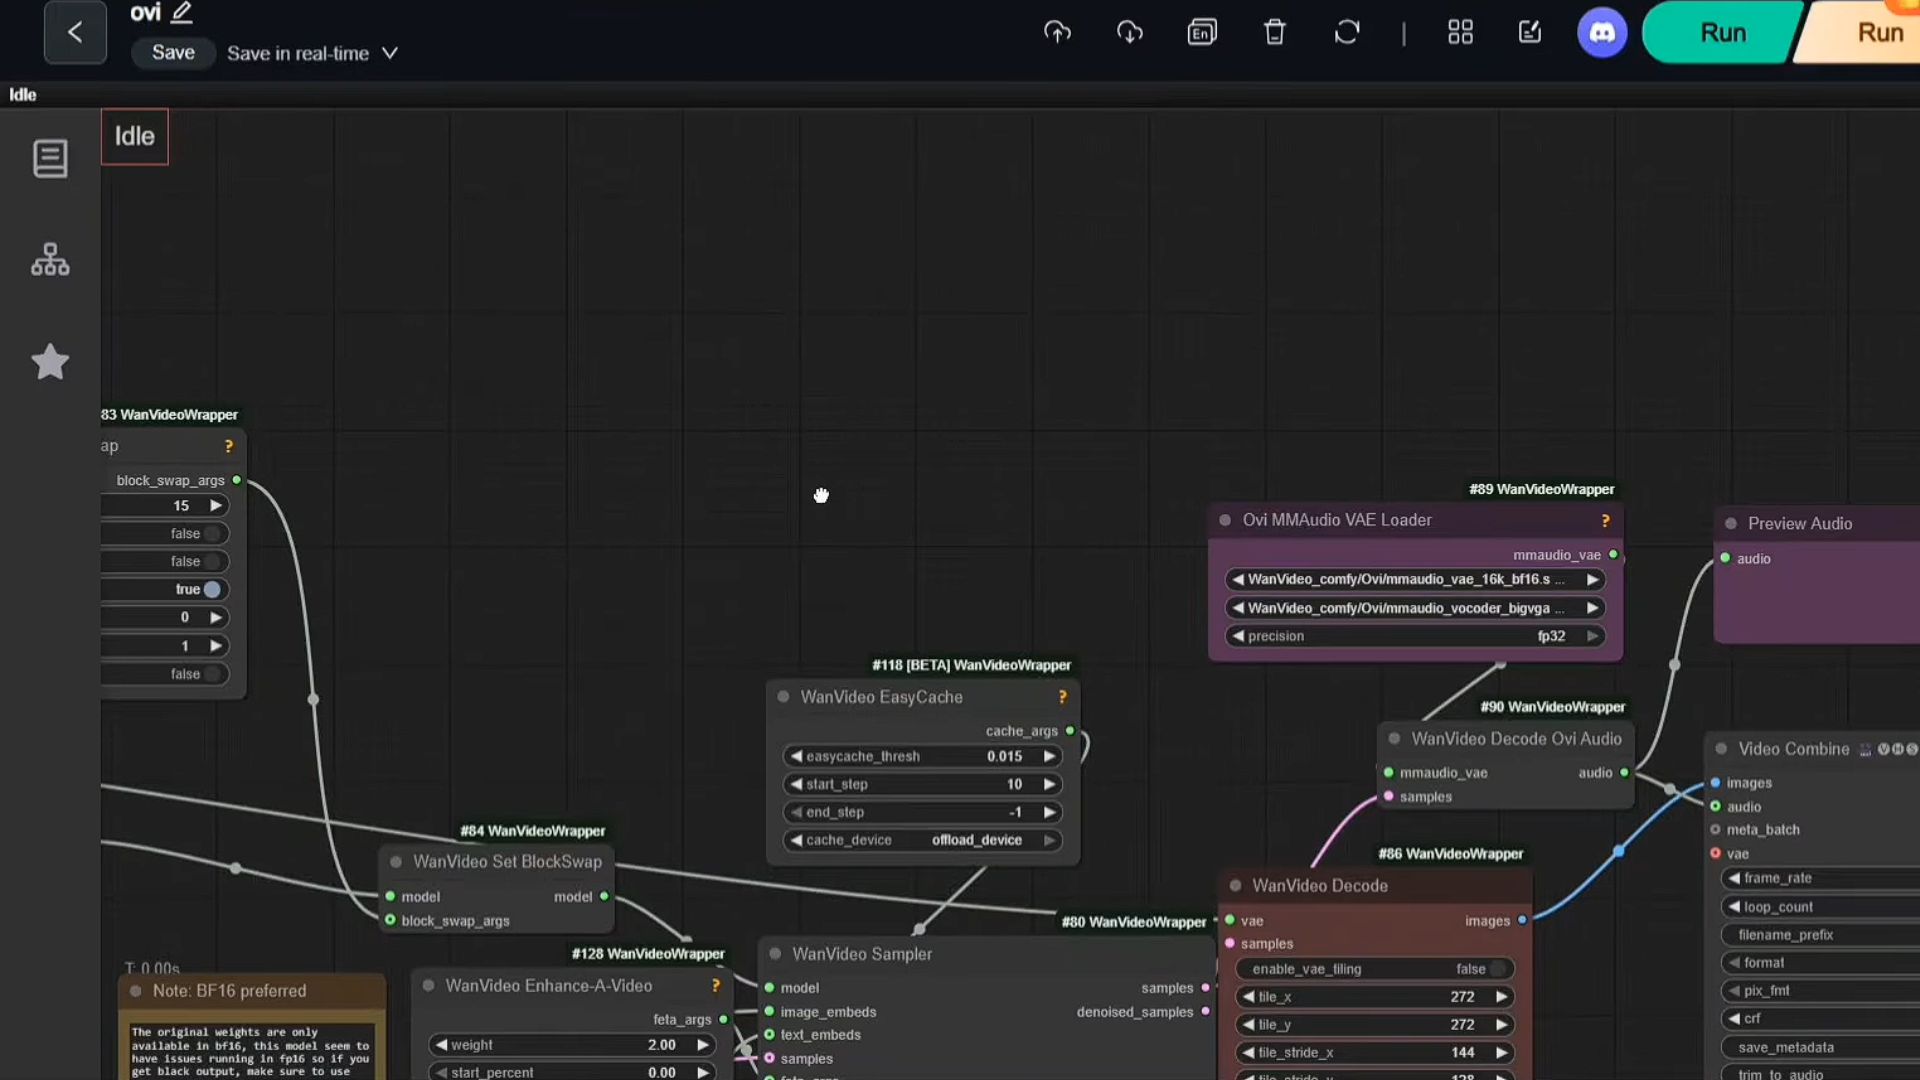1920x1080 pixels.
Task: Open the star favorites sidebar icon
Action: (50, 362)
